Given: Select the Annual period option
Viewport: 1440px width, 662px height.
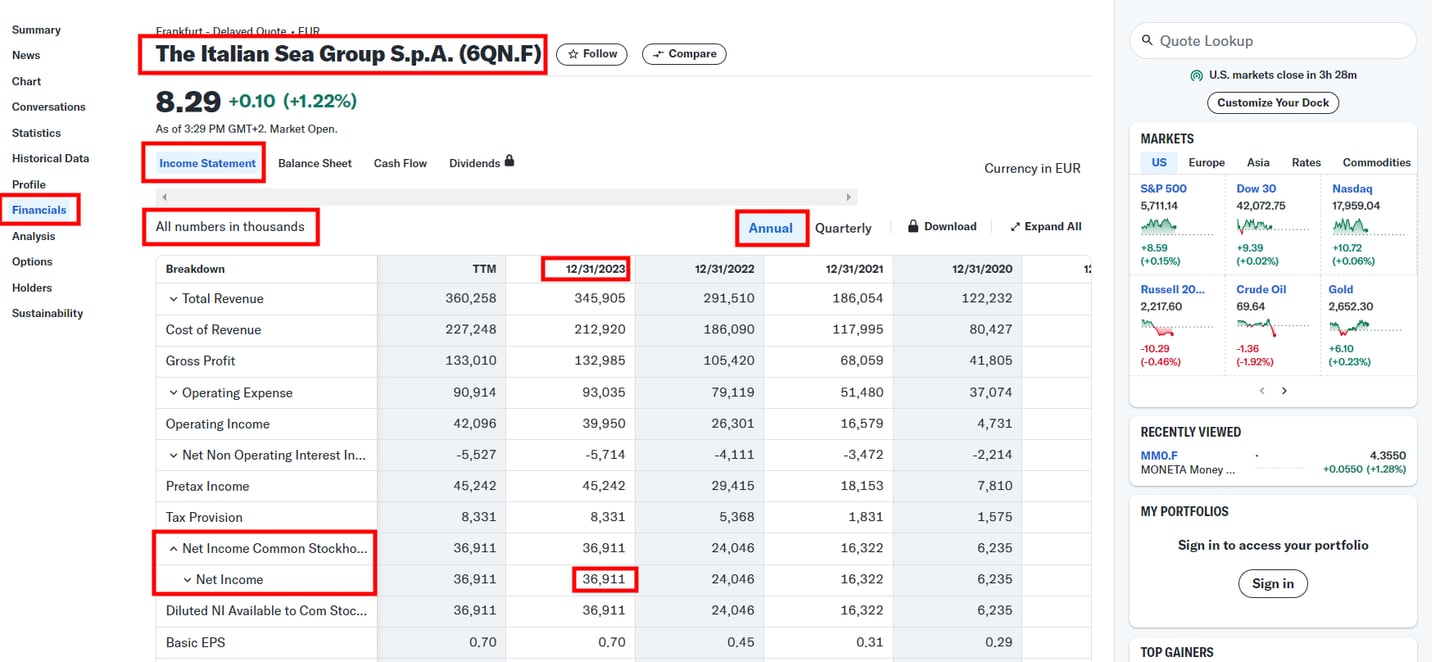Looking at the screenshot, I should point(771,228).
